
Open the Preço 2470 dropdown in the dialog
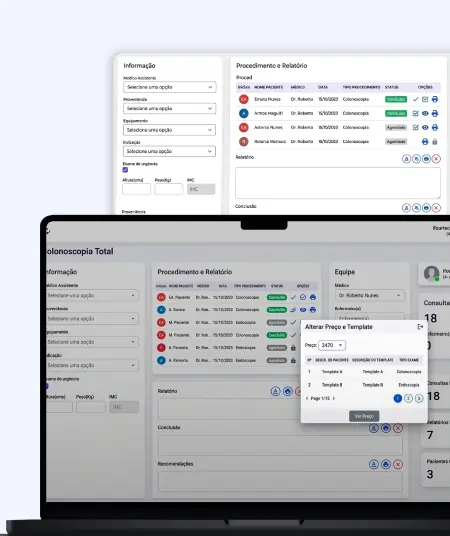coord(332,345)
